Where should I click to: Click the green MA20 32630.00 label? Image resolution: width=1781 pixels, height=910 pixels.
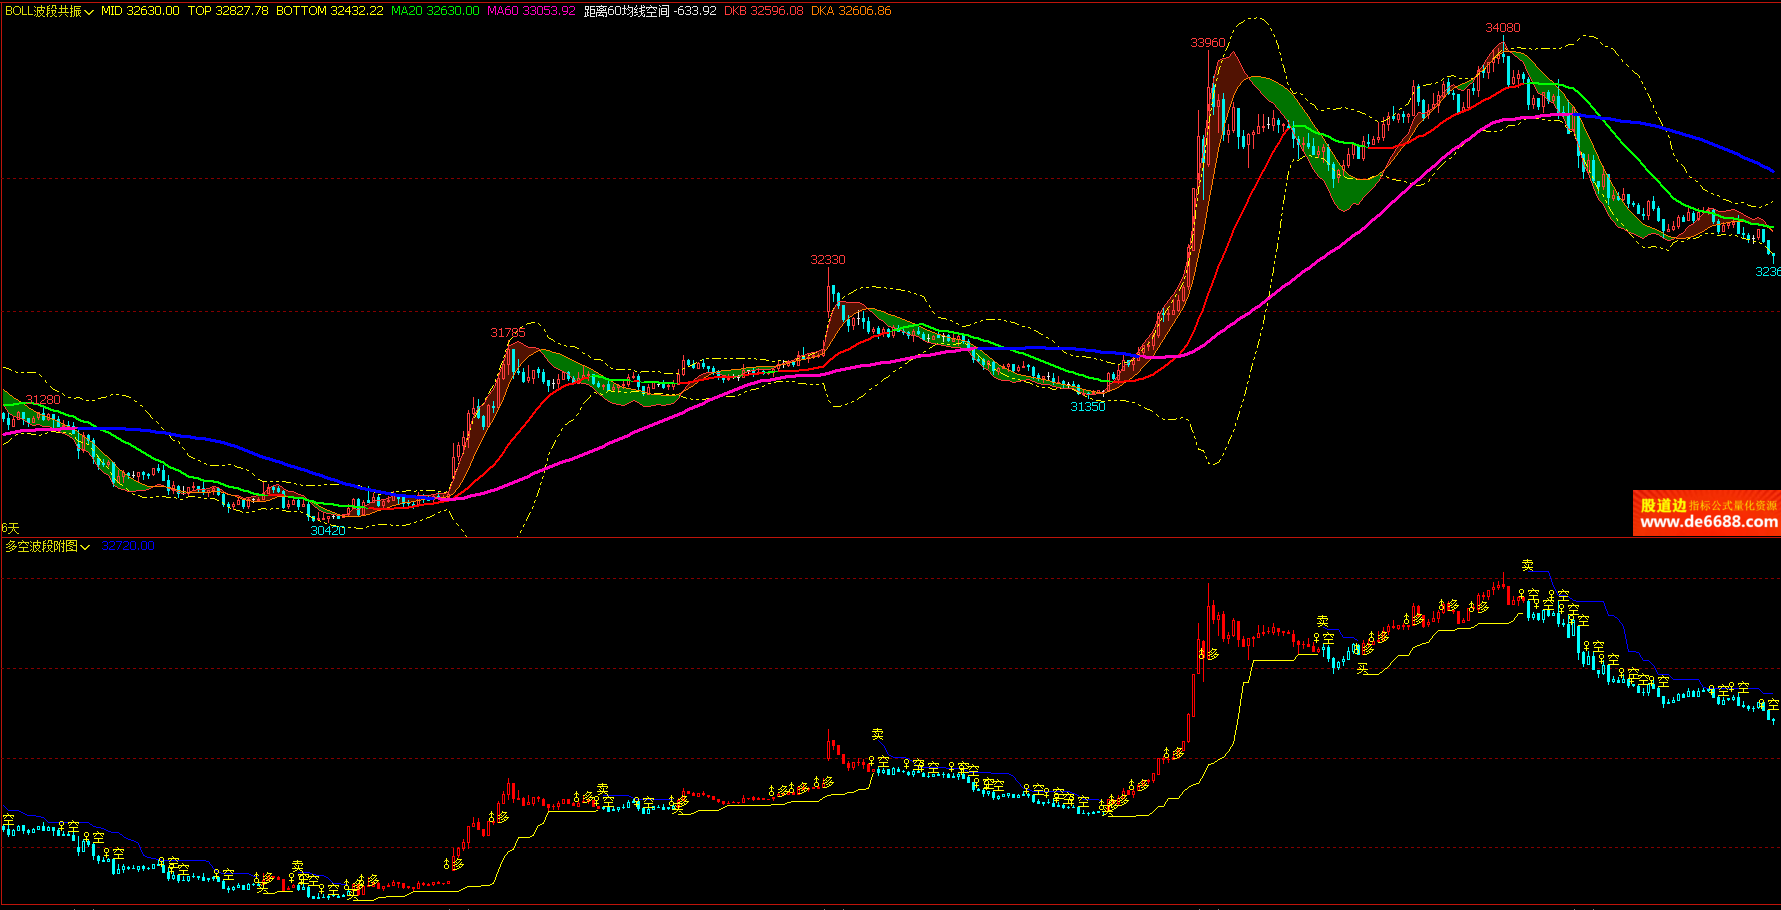[435, 11]
